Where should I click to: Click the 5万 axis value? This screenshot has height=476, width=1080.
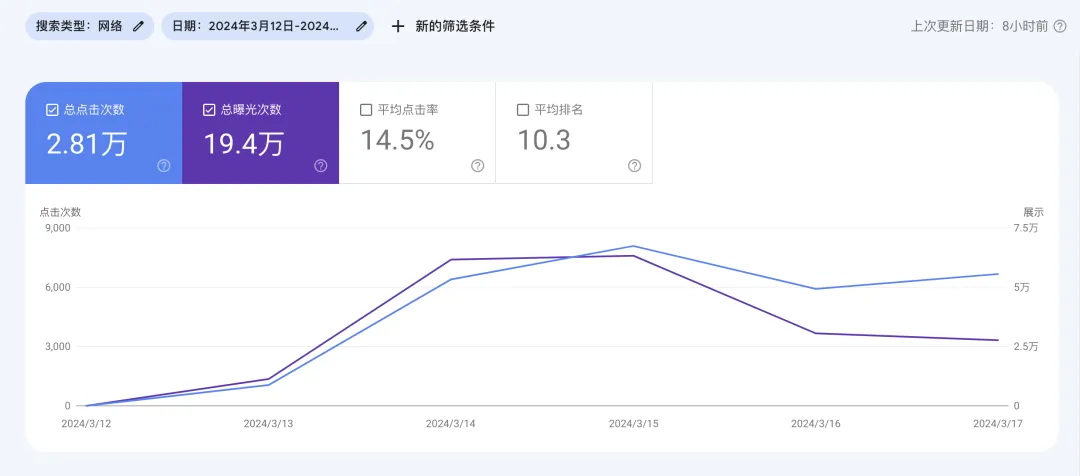tap(1021, 287)
